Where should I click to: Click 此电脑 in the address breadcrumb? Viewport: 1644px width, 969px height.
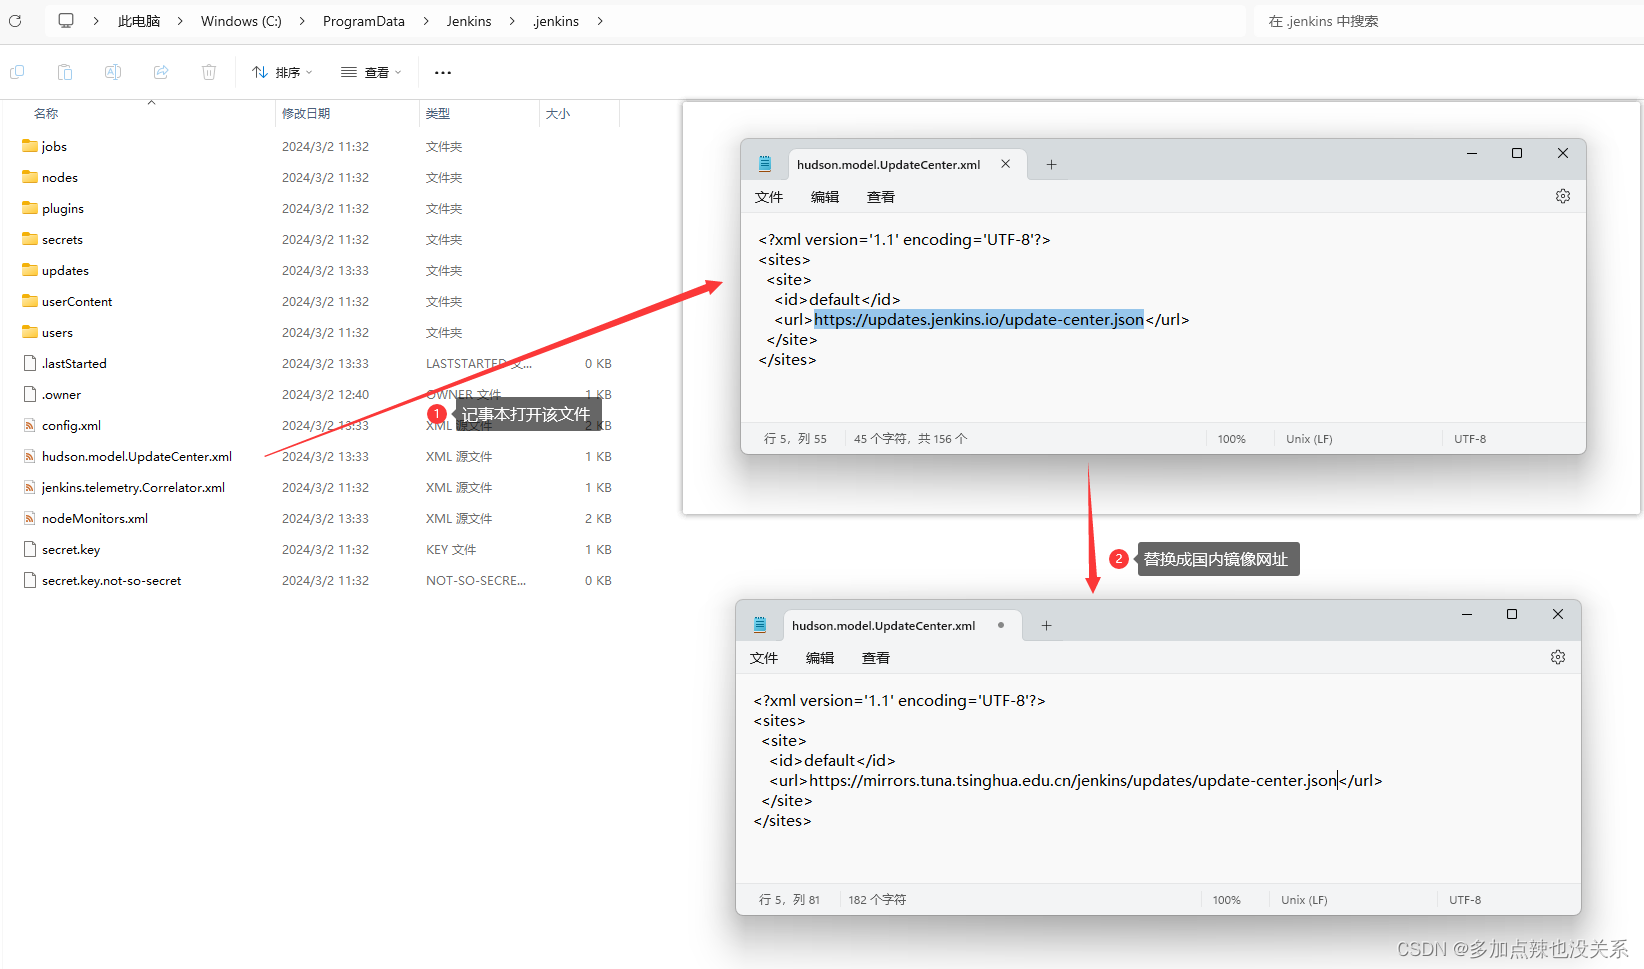pyautogui.click(x=139, y=21)
